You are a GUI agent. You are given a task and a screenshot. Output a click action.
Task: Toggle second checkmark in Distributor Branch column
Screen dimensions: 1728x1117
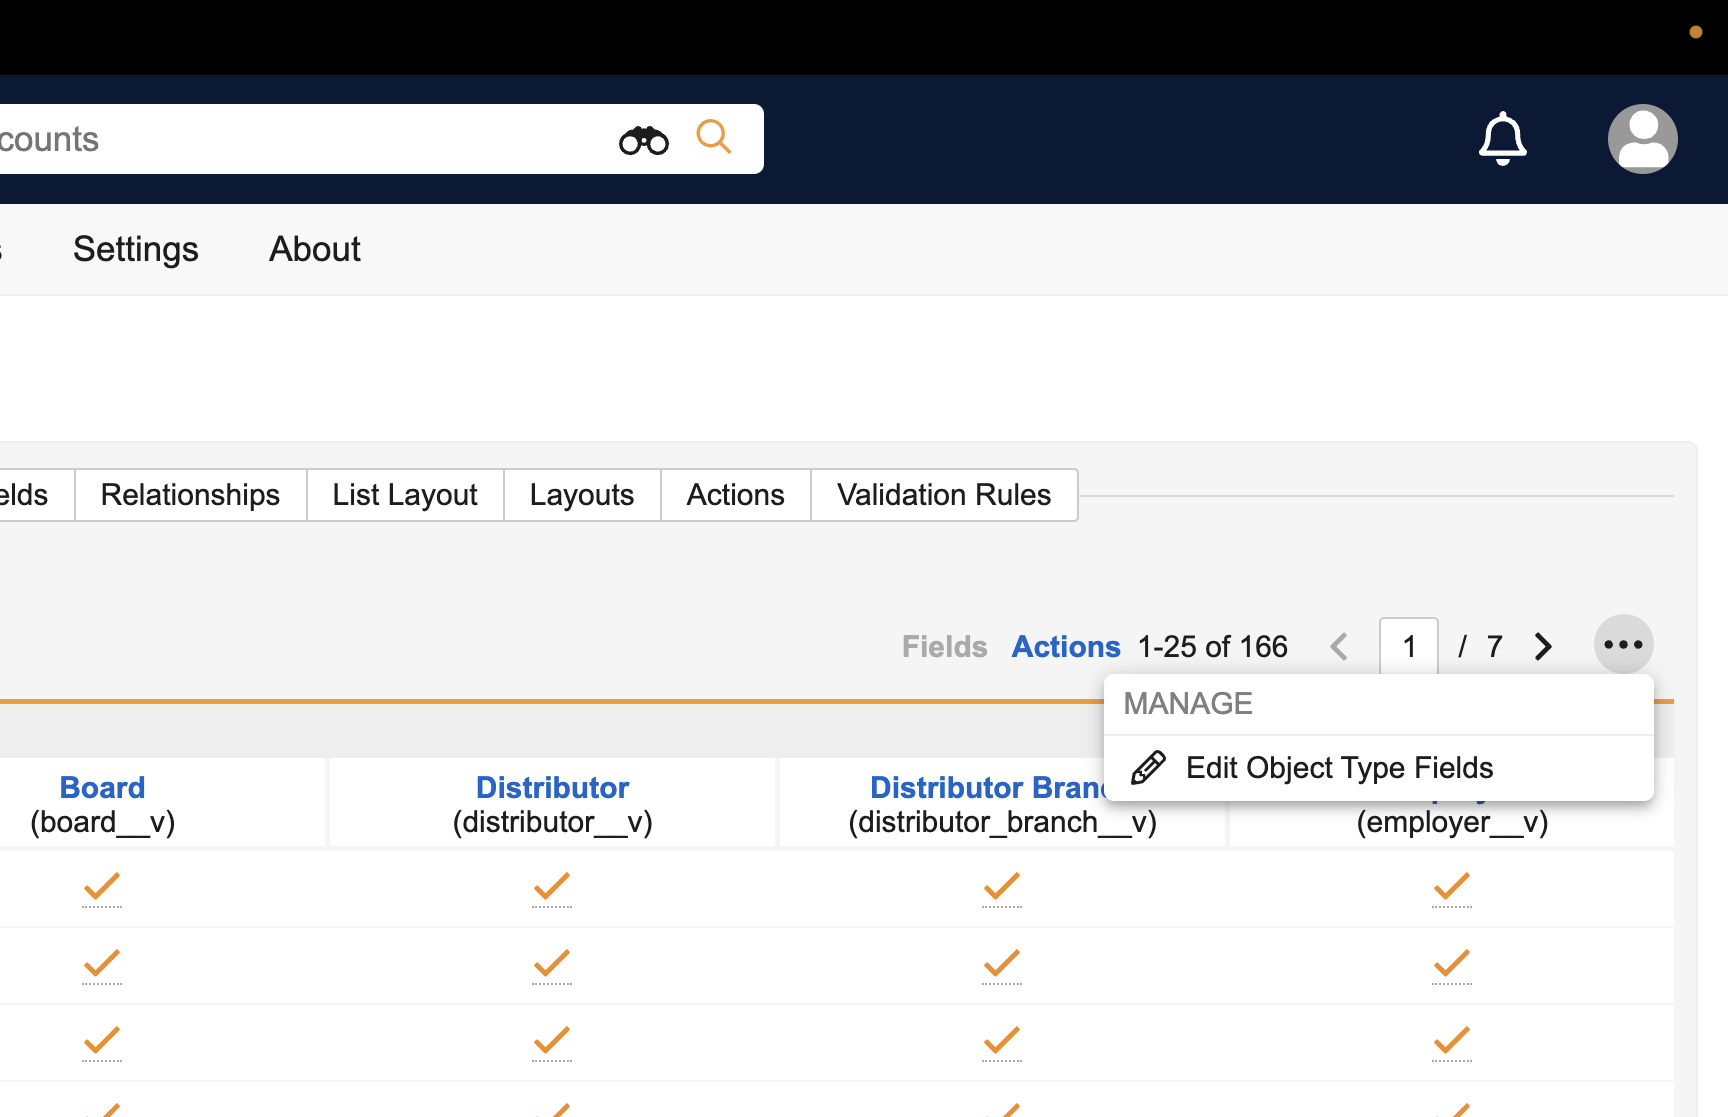(1002, 964)
